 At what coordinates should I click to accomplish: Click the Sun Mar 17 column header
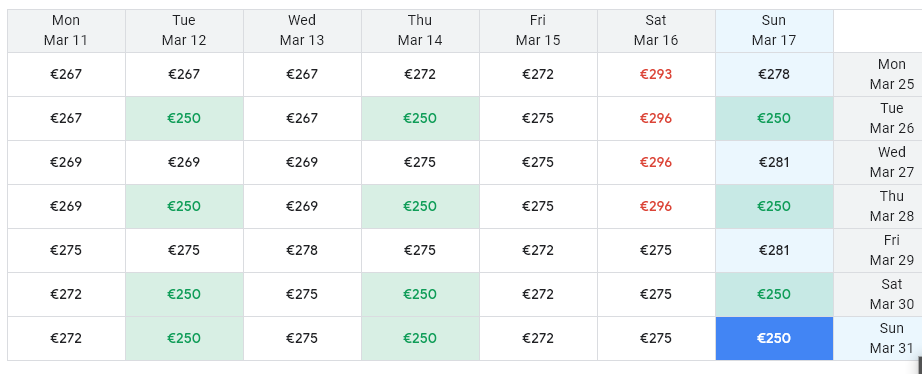click(x=774, y=31)
